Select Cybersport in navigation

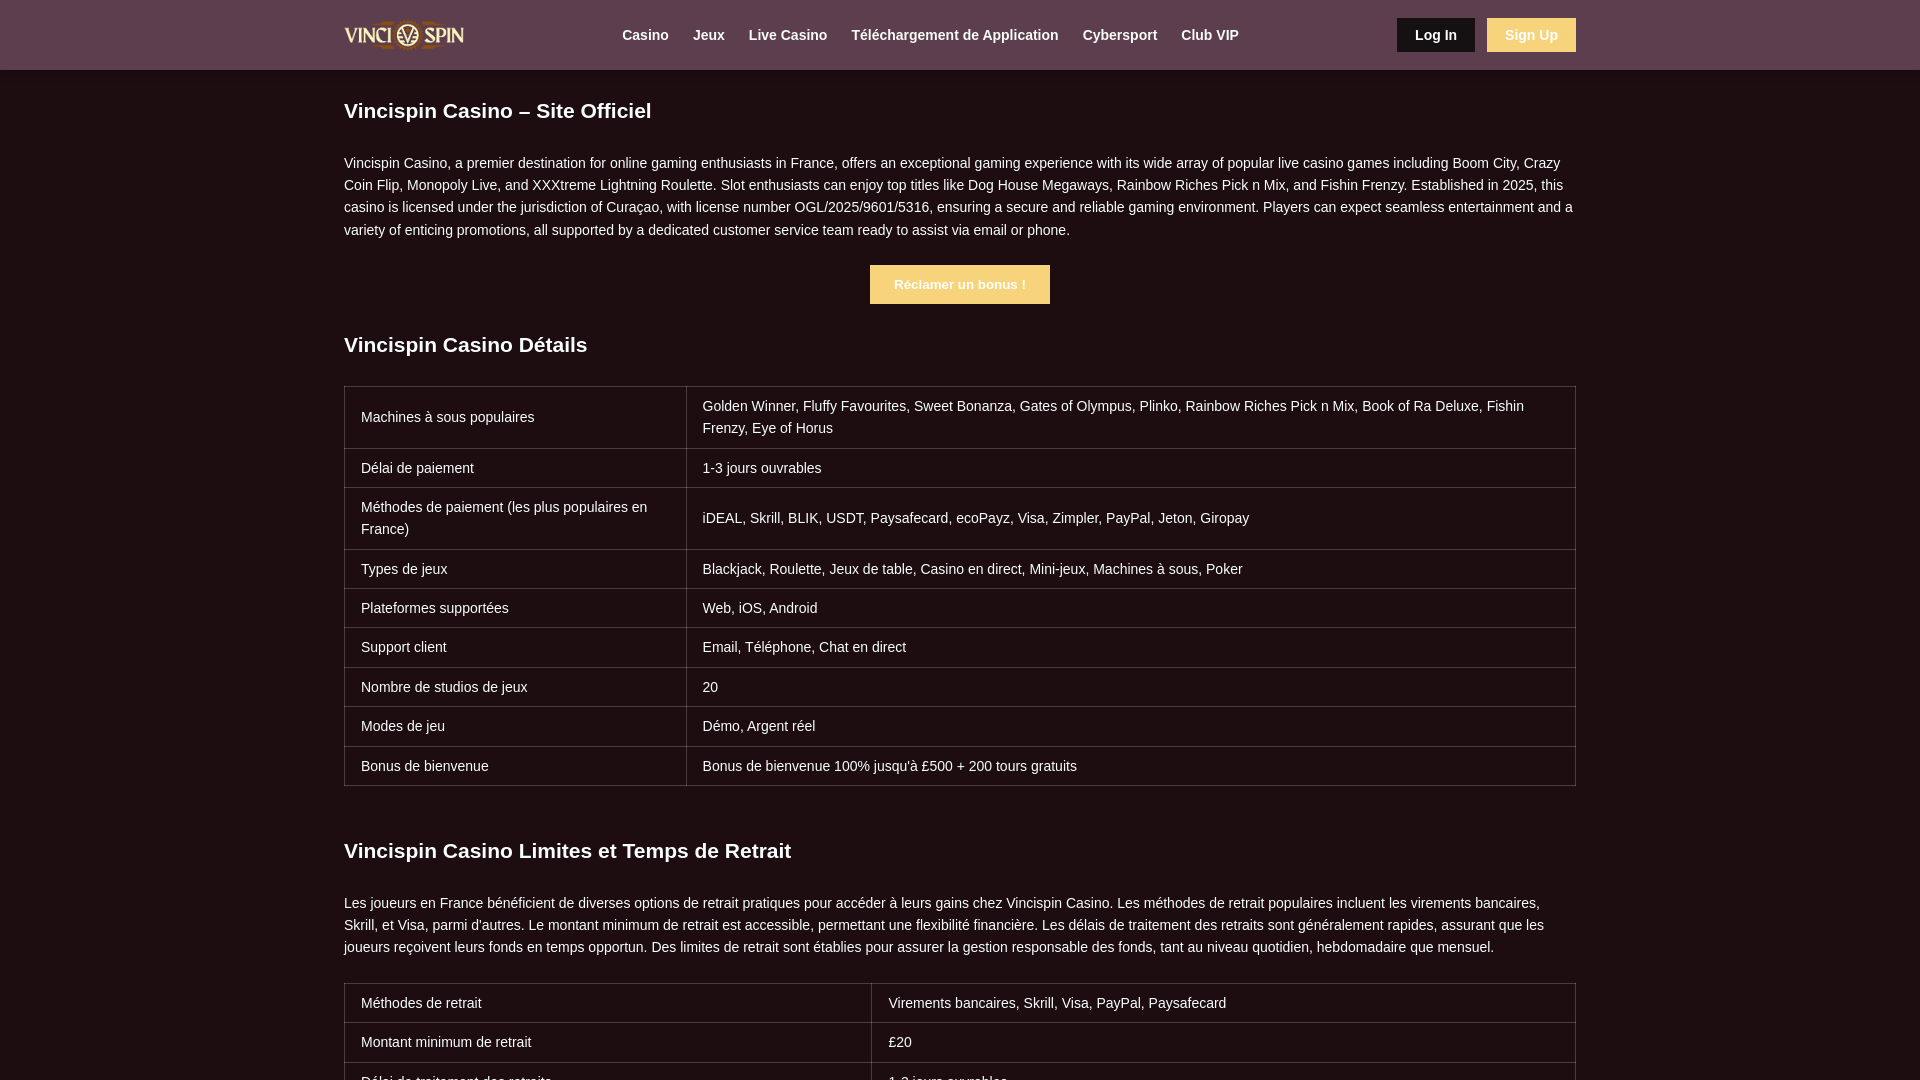pyautogui.click(x=1119, y=35)
